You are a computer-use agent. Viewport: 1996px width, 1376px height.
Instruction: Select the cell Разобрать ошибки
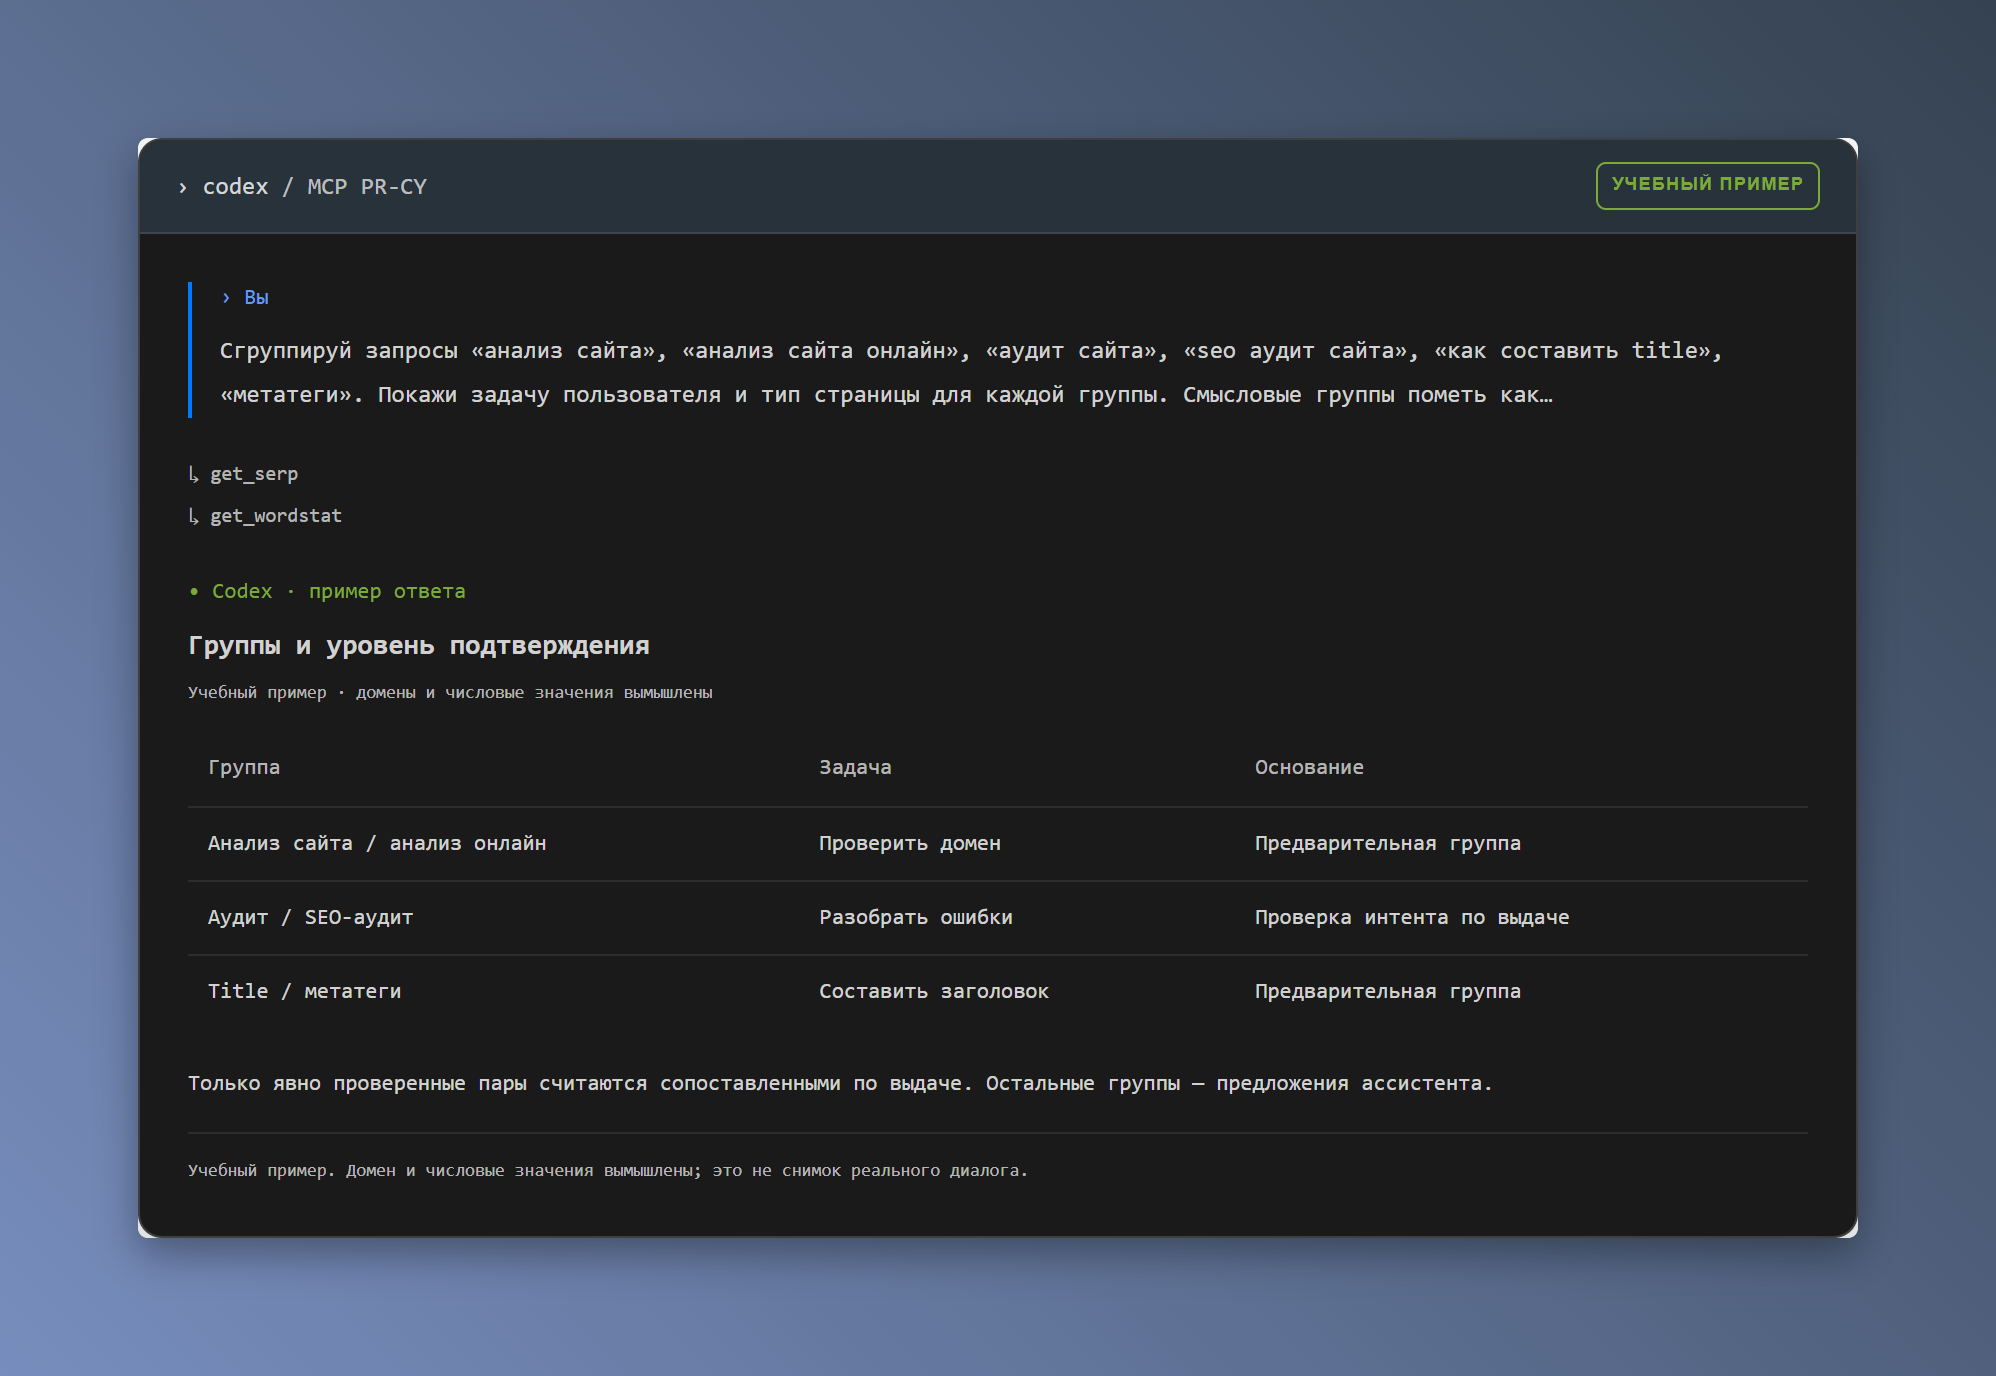pos(916,917)
